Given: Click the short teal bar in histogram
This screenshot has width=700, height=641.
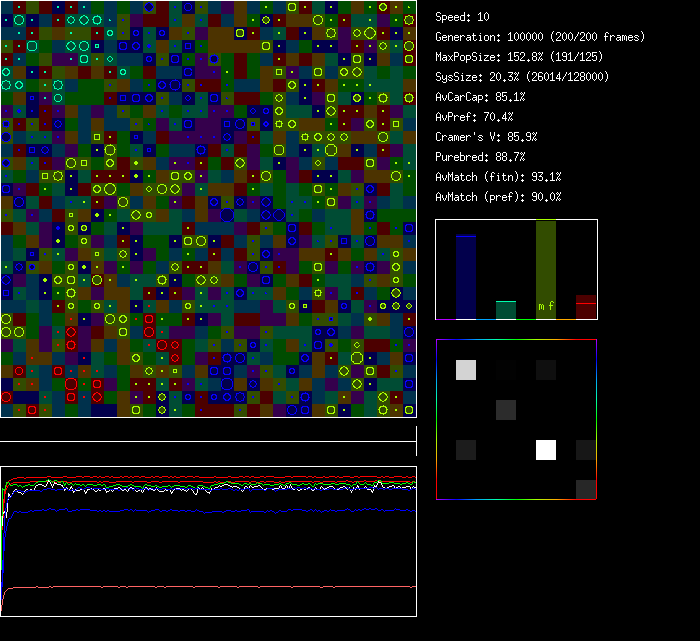Looking at the screenshot, I should (506, 310).
